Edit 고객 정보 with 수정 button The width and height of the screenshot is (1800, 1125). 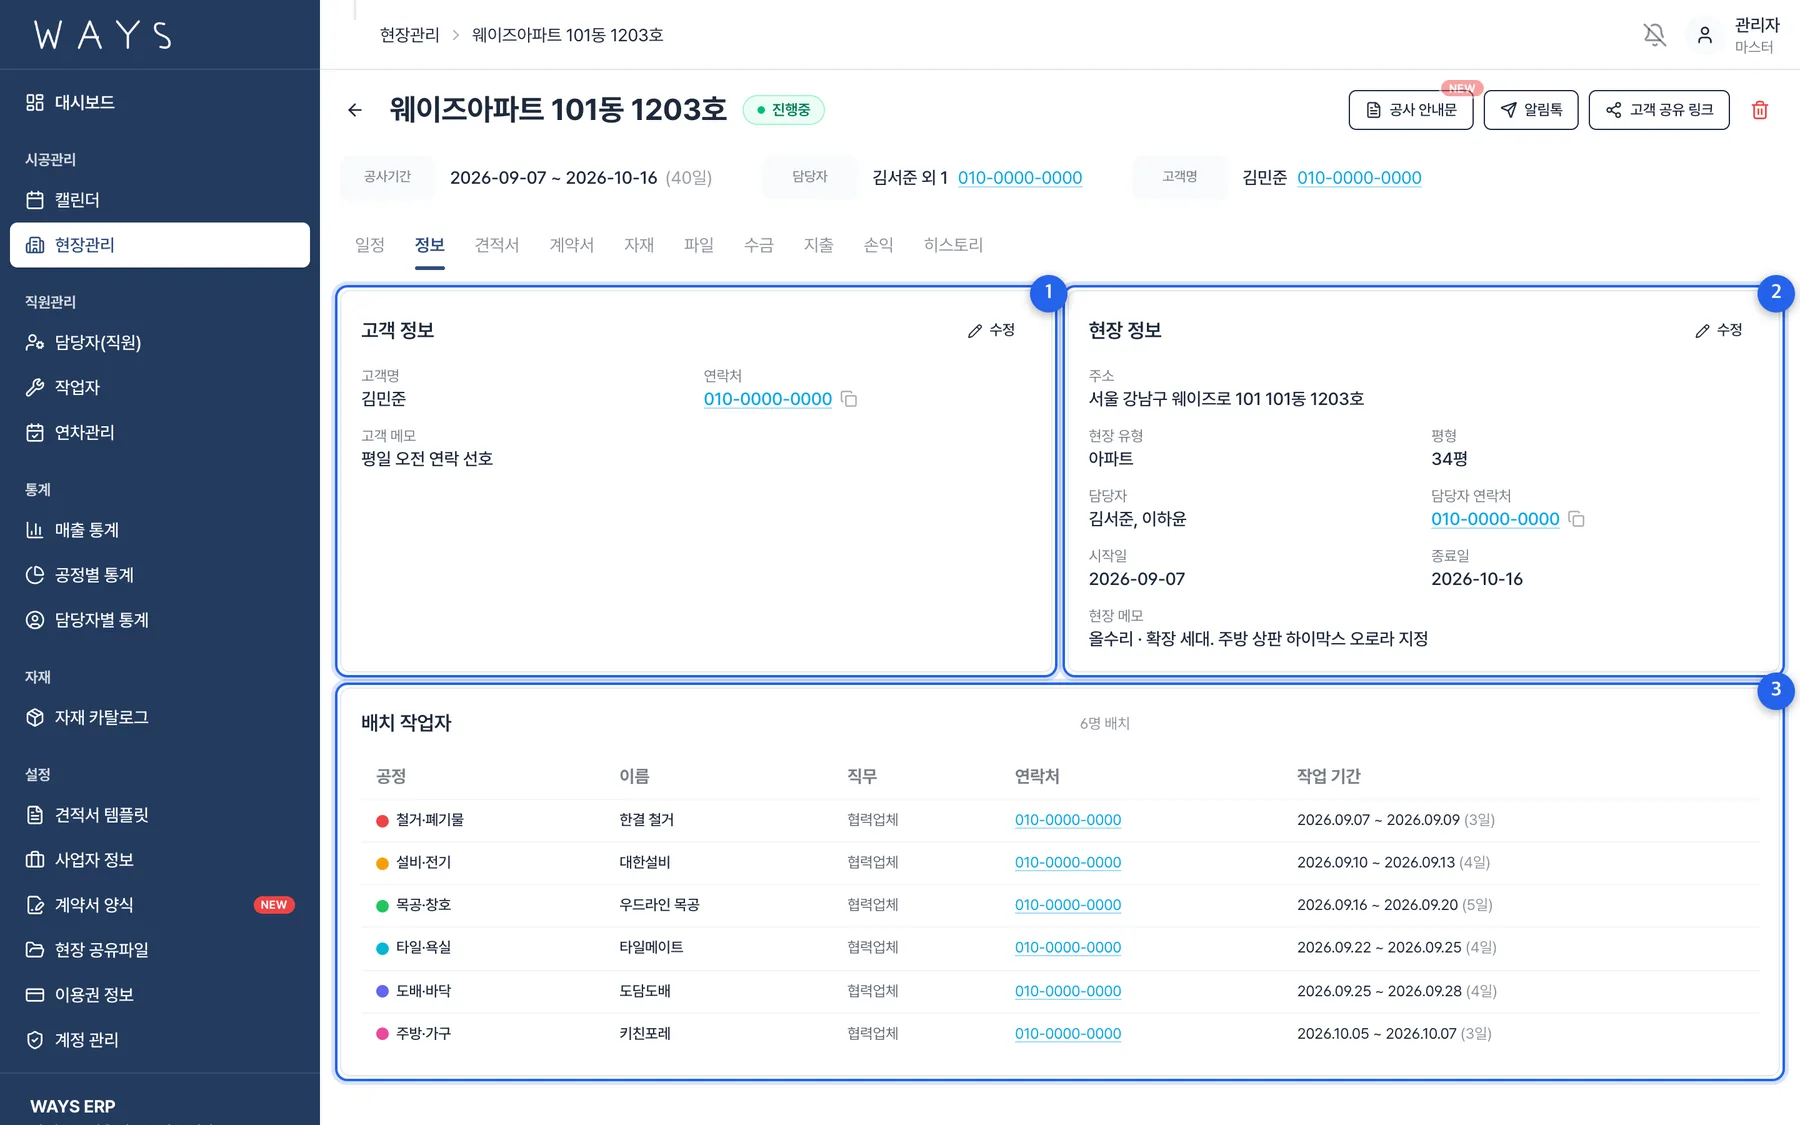991,330
